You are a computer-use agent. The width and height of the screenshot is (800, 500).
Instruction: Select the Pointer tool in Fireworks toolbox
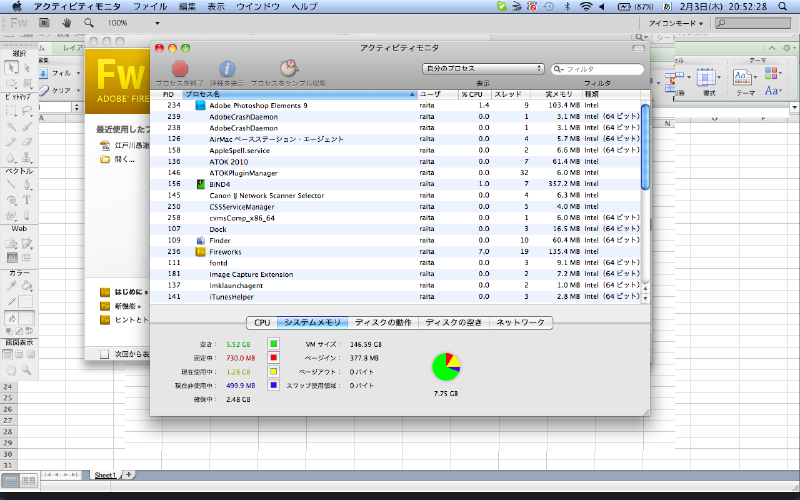pos(11,68)
